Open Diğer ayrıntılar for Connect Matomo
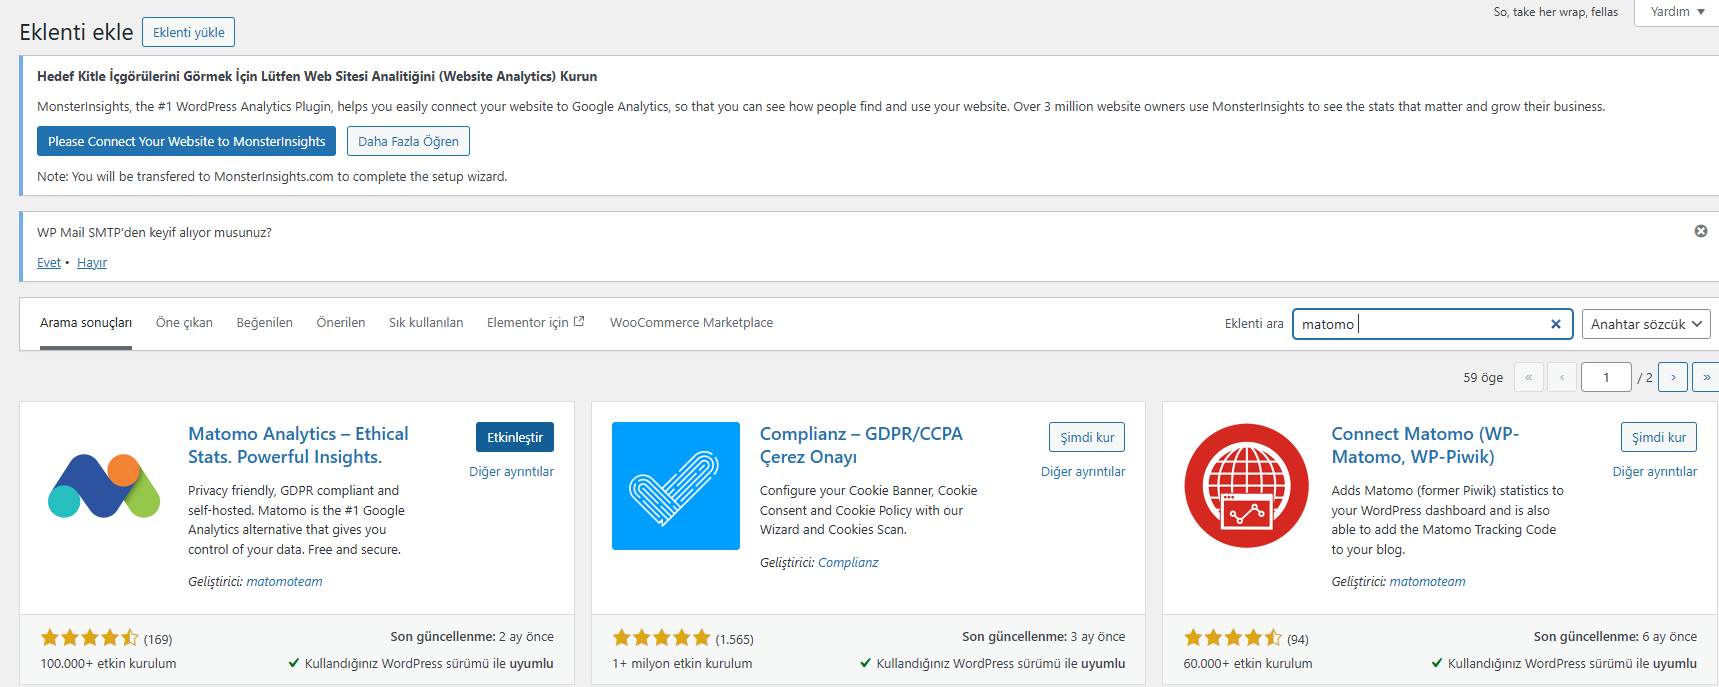1719x687 pixels. 1654,472
